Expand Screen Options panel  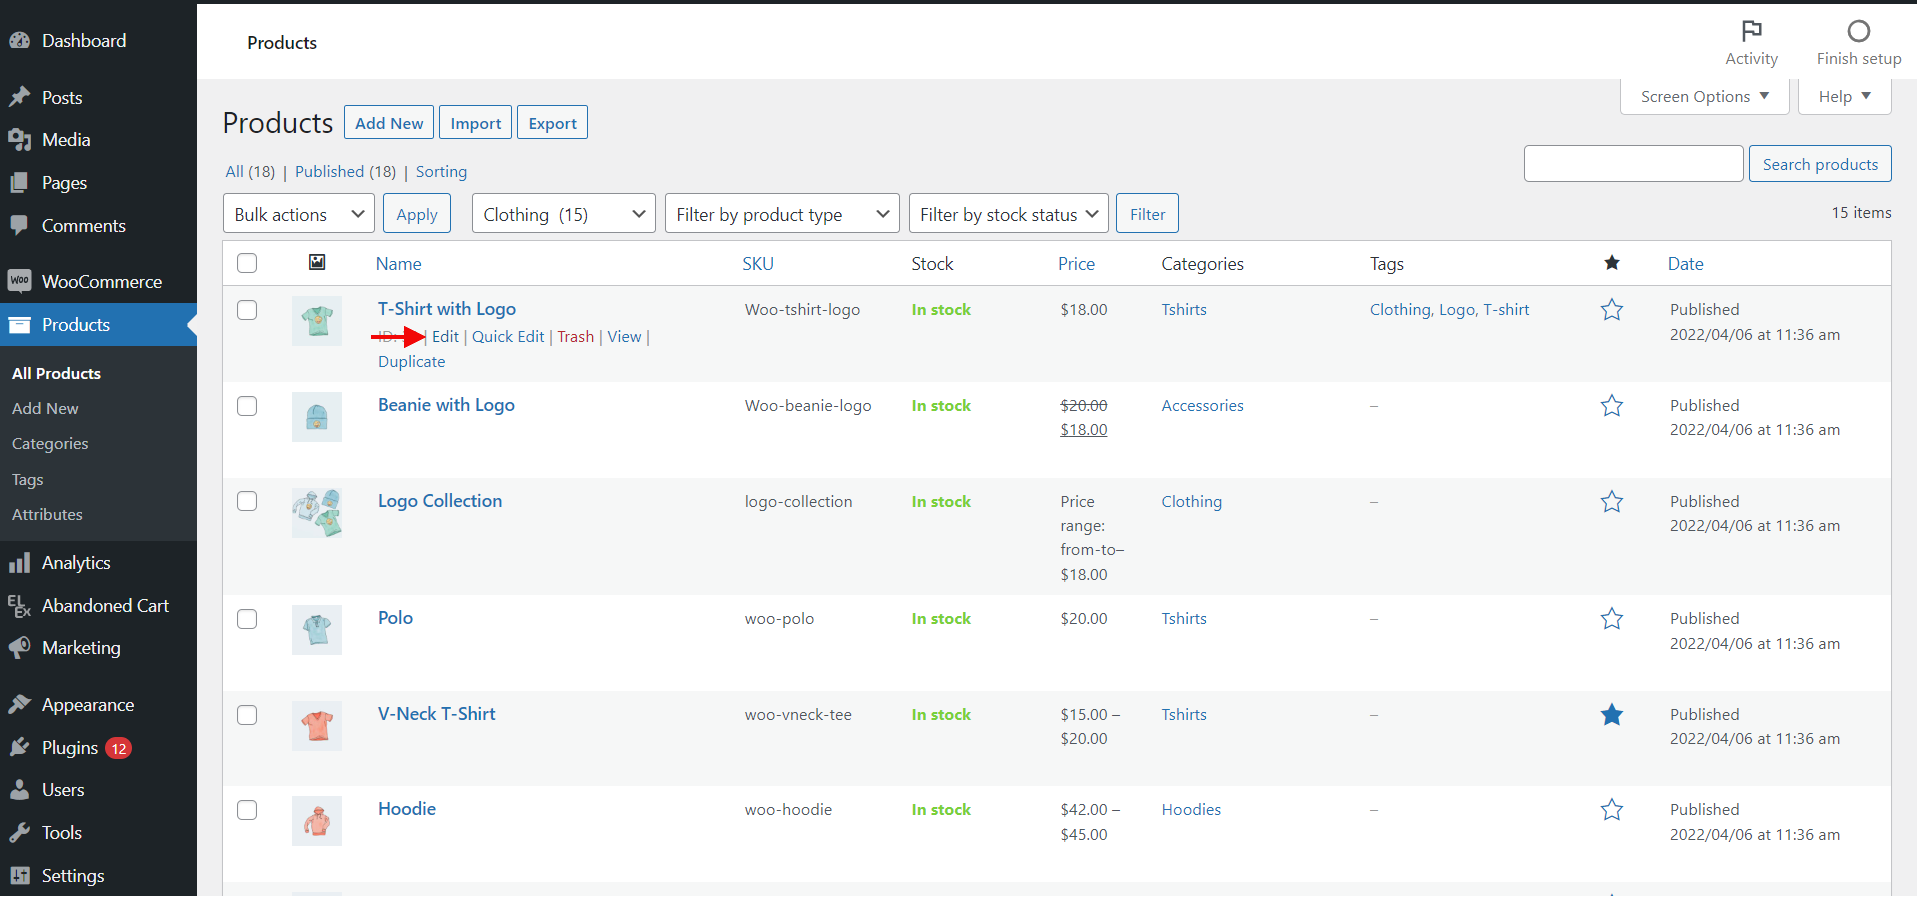1704,97
